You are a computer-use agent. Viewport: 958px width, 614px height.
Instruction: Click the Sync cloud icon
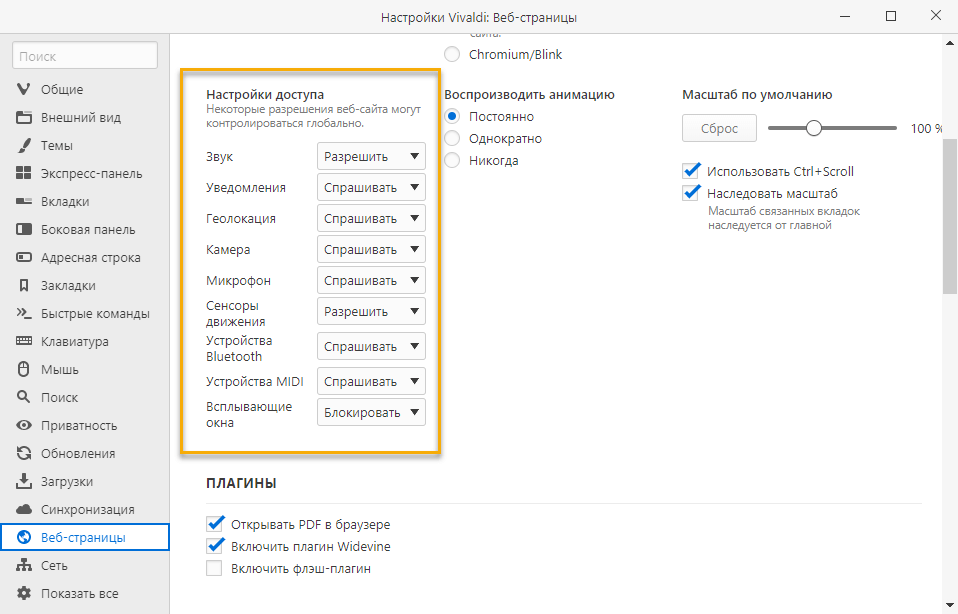click(24, 509)
